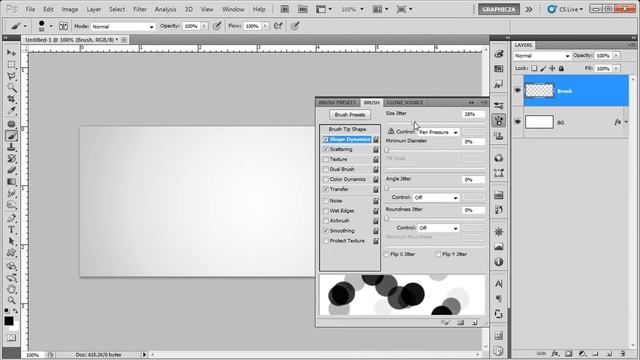The height and width of the screenshot is (360, 640).
Task: Open the Window menu
Action: click(x=233, y=9)
